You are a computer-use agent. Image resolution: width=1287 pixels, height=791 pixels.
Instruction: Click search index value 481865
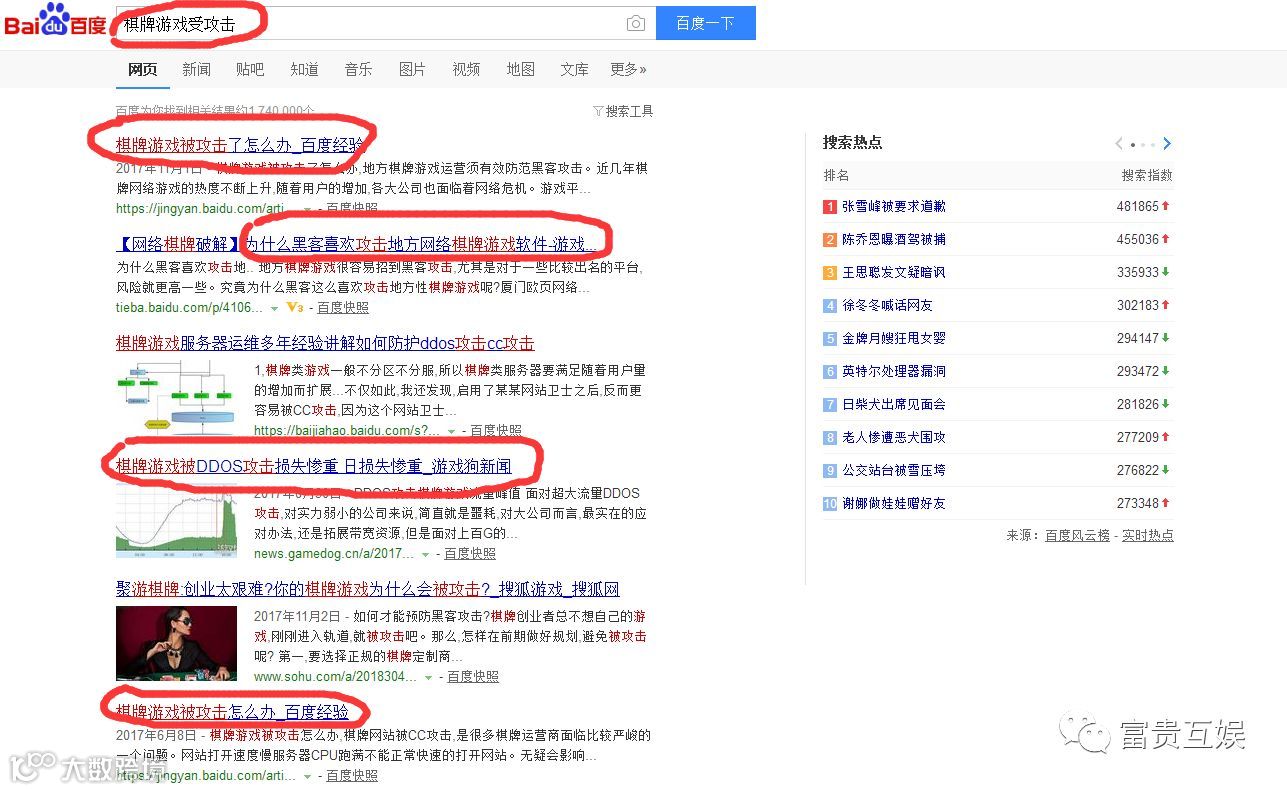1137,206
